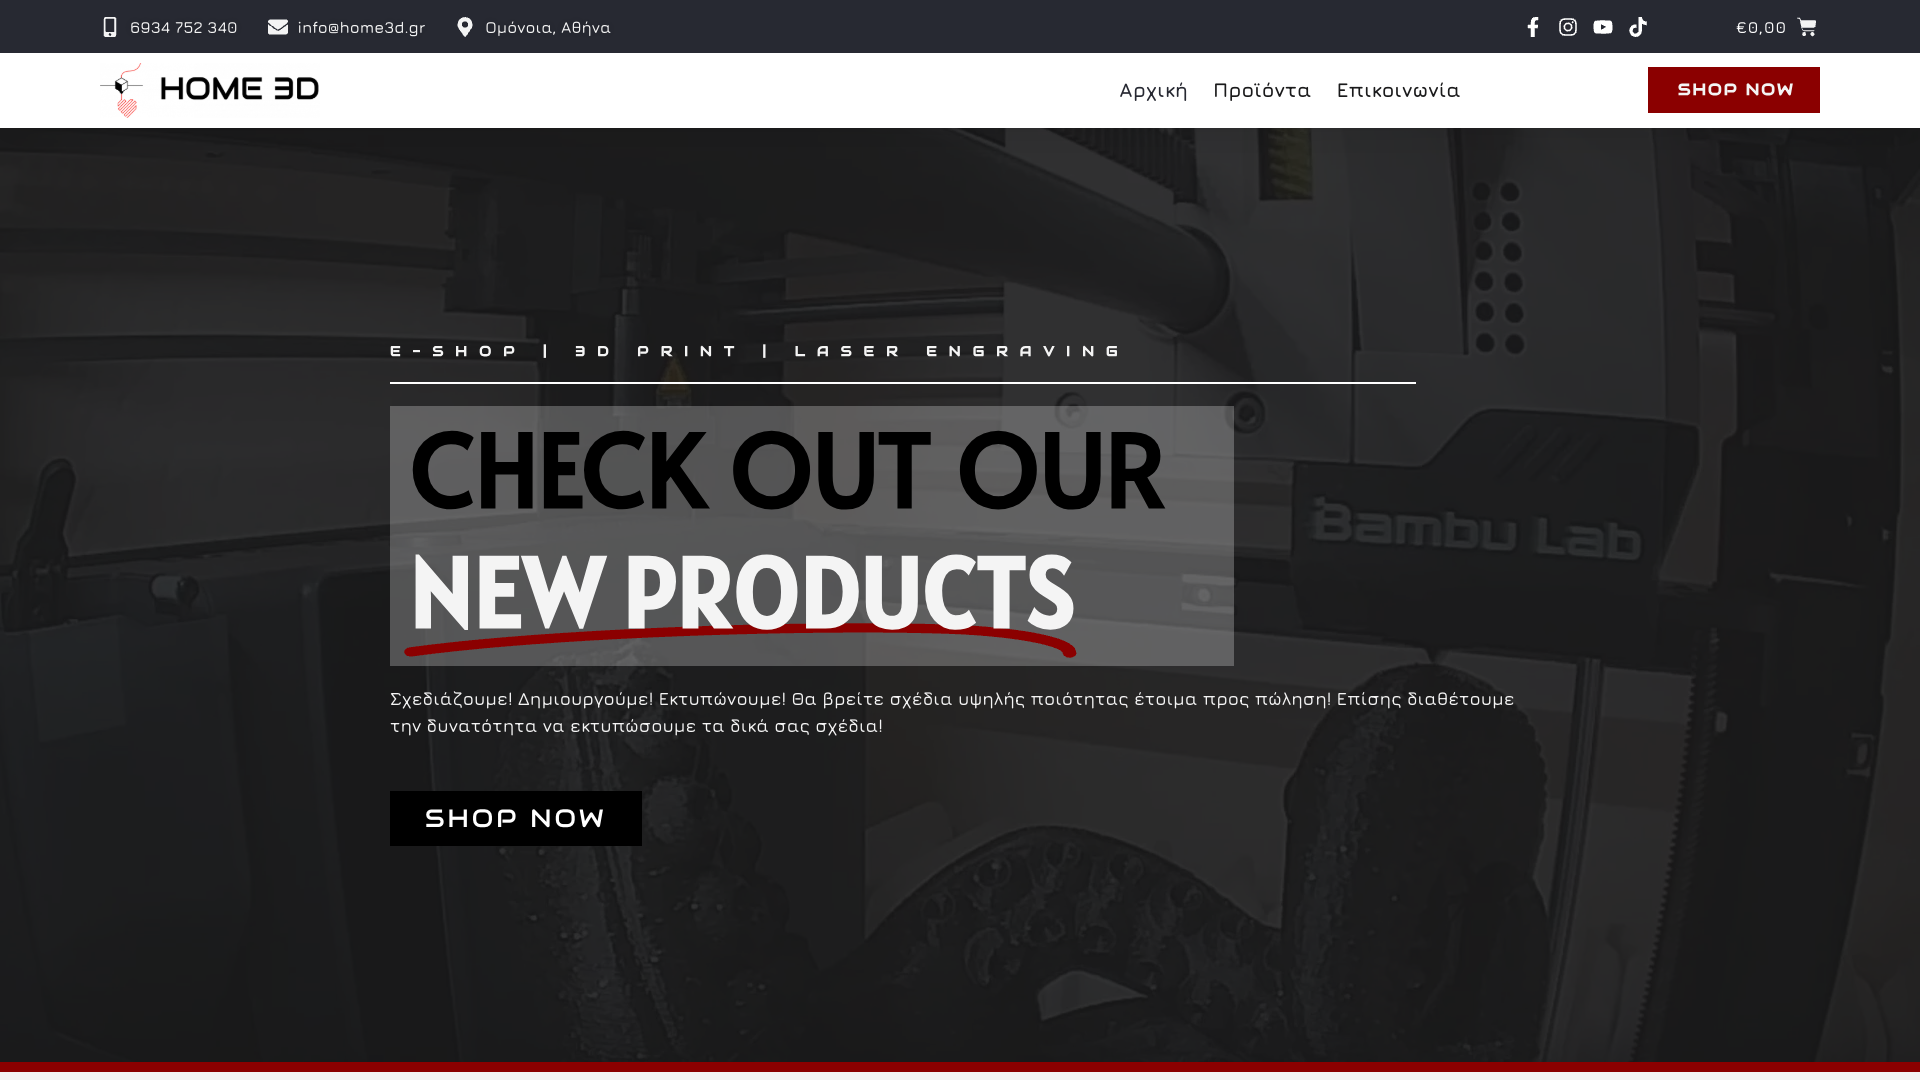This screenshot has width=1920, height=1080.
Task: Open the YouTube social icon
Action: tap(1603, 27)
